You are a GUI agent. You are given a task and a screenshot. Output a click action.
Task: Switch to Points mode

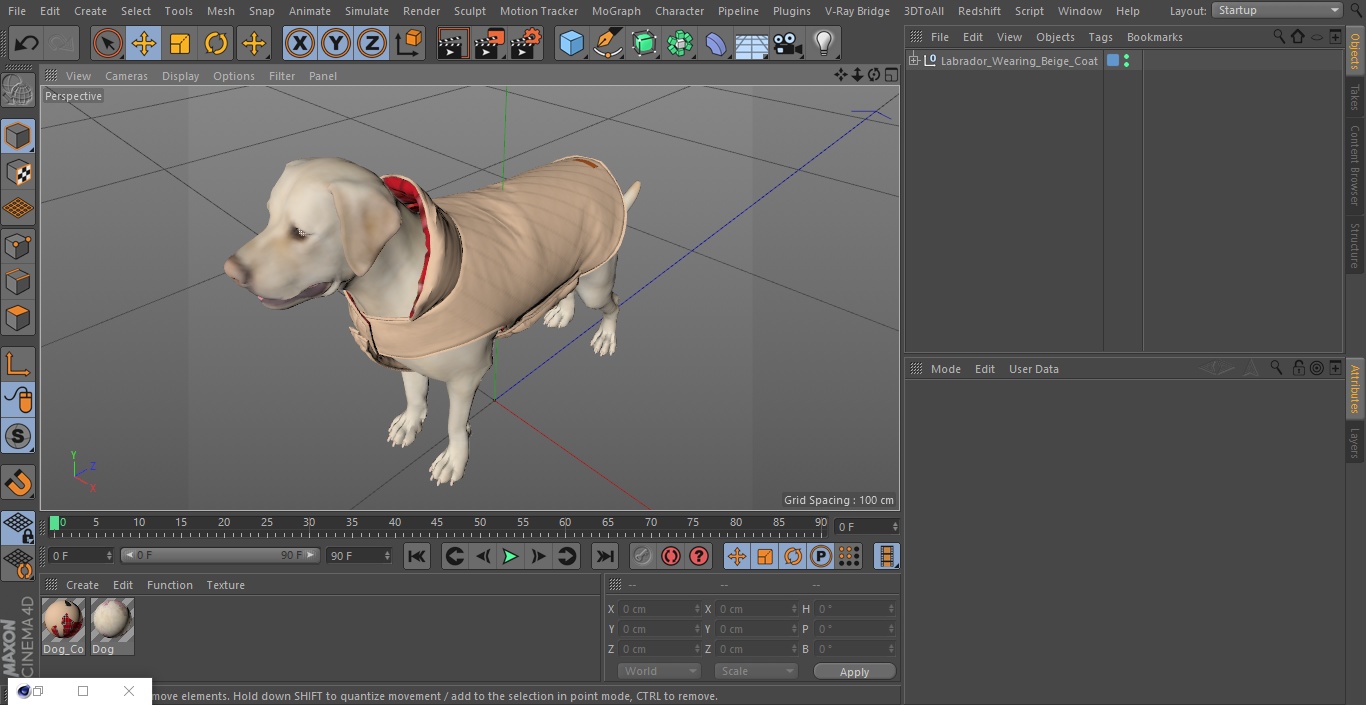point(18,245)
